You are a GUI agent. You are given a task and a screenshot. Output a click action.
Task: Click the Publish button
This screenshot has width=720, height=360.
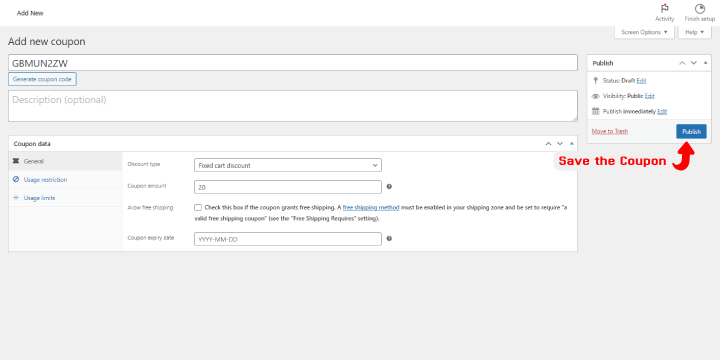(691, 131)
